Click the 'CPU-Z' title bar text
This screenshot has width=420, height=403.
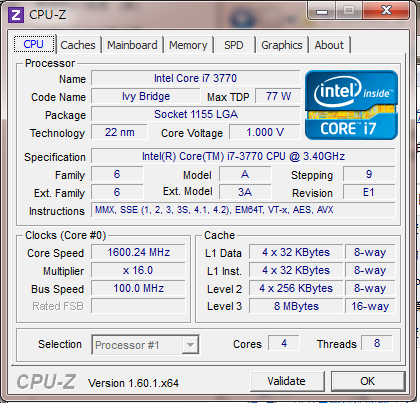[x=48, y=15]
